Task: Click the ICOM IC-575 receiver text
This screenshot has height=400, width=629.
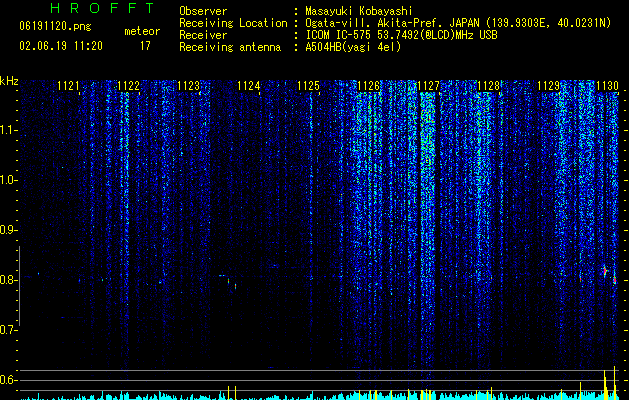Action: pyautogui.click(x=401, y=35)
